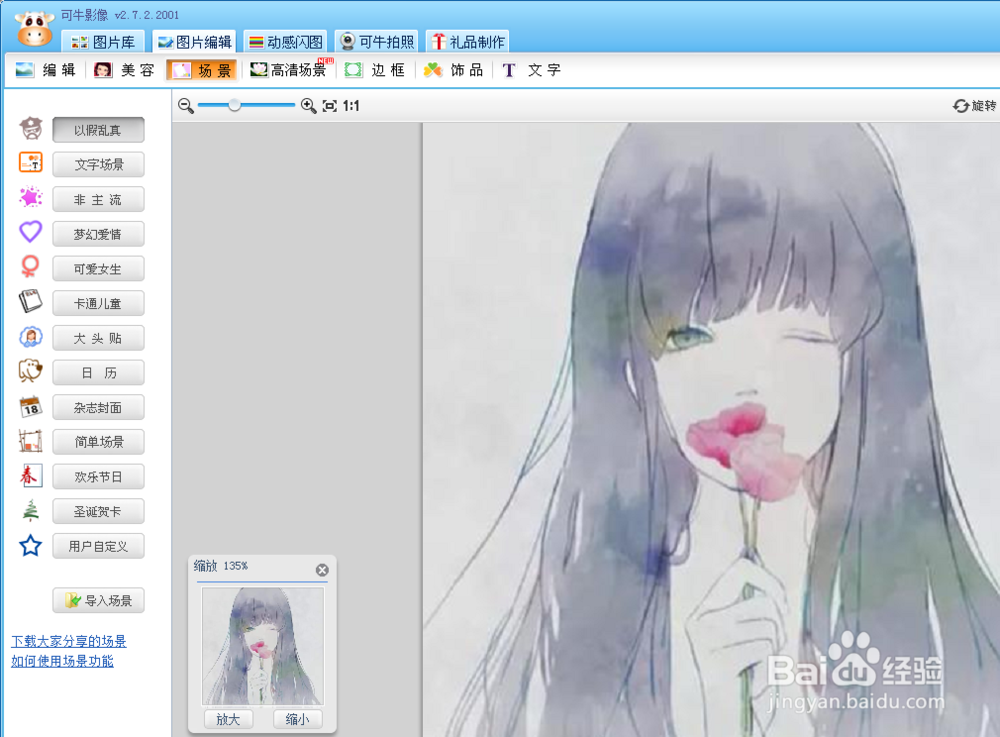Click the 春 icon beside 欢乐节日

pos(31,475)
